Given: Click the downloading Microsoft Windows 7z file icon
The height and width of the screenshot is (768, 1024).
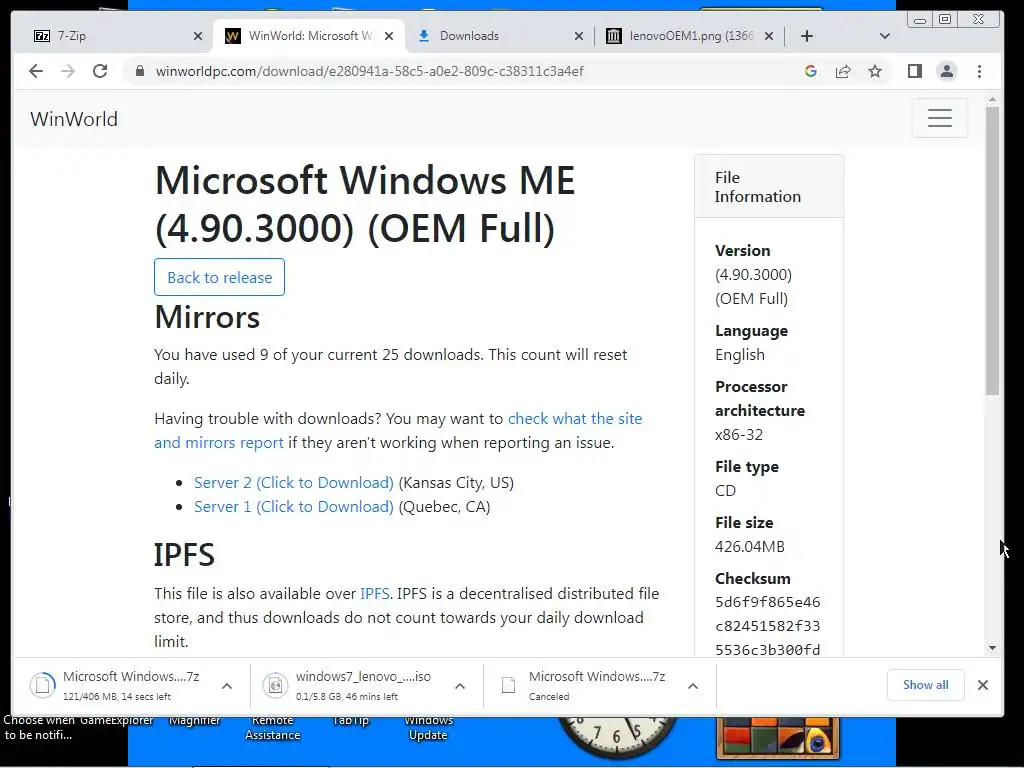Looking at the screenshot, I should [42, 685].
